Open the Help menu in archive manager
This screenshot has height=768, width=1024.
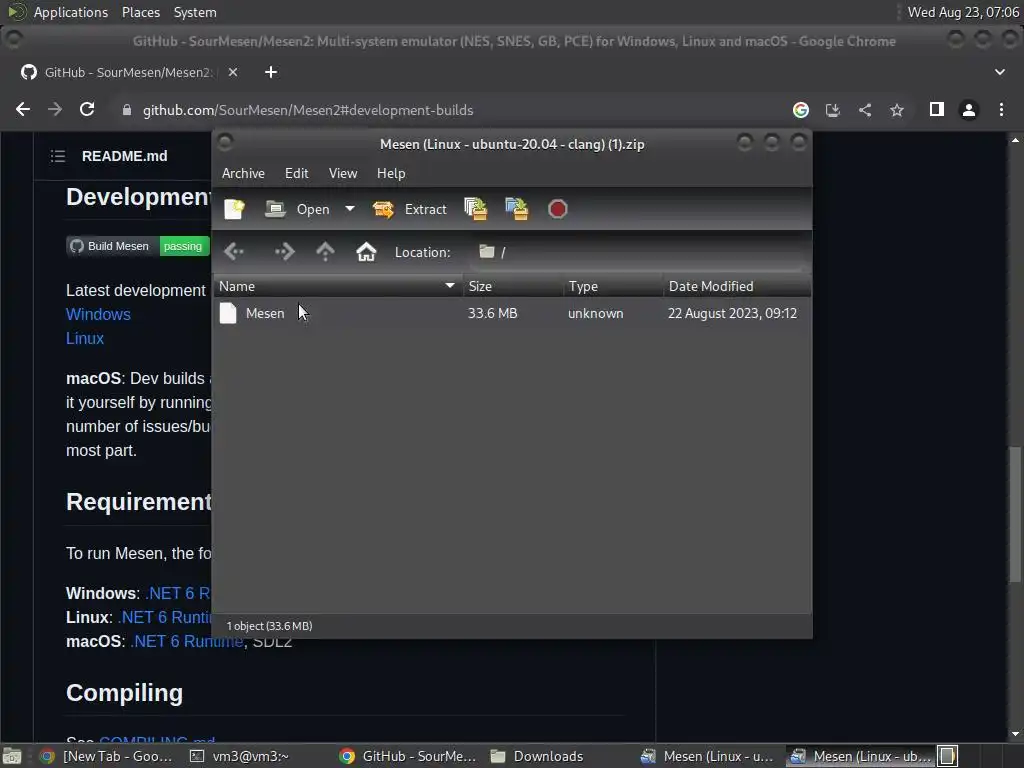click(x=391, y=173)
